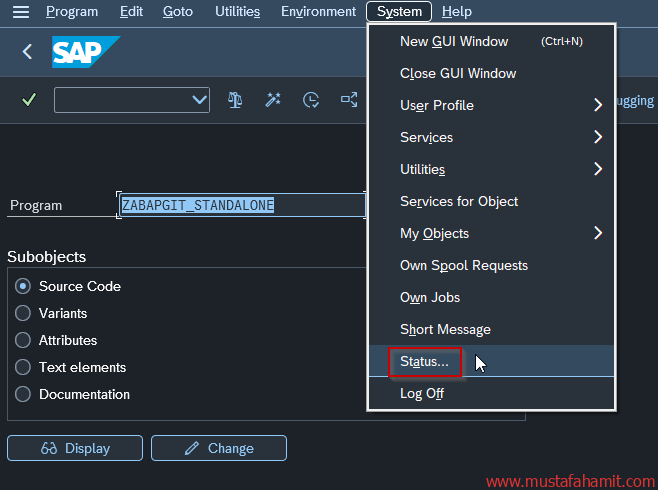This screenshot has width=658, height=490.
Task: Choose the Text elements radio option
Action: pyautogui.click(x=23, y=367)
